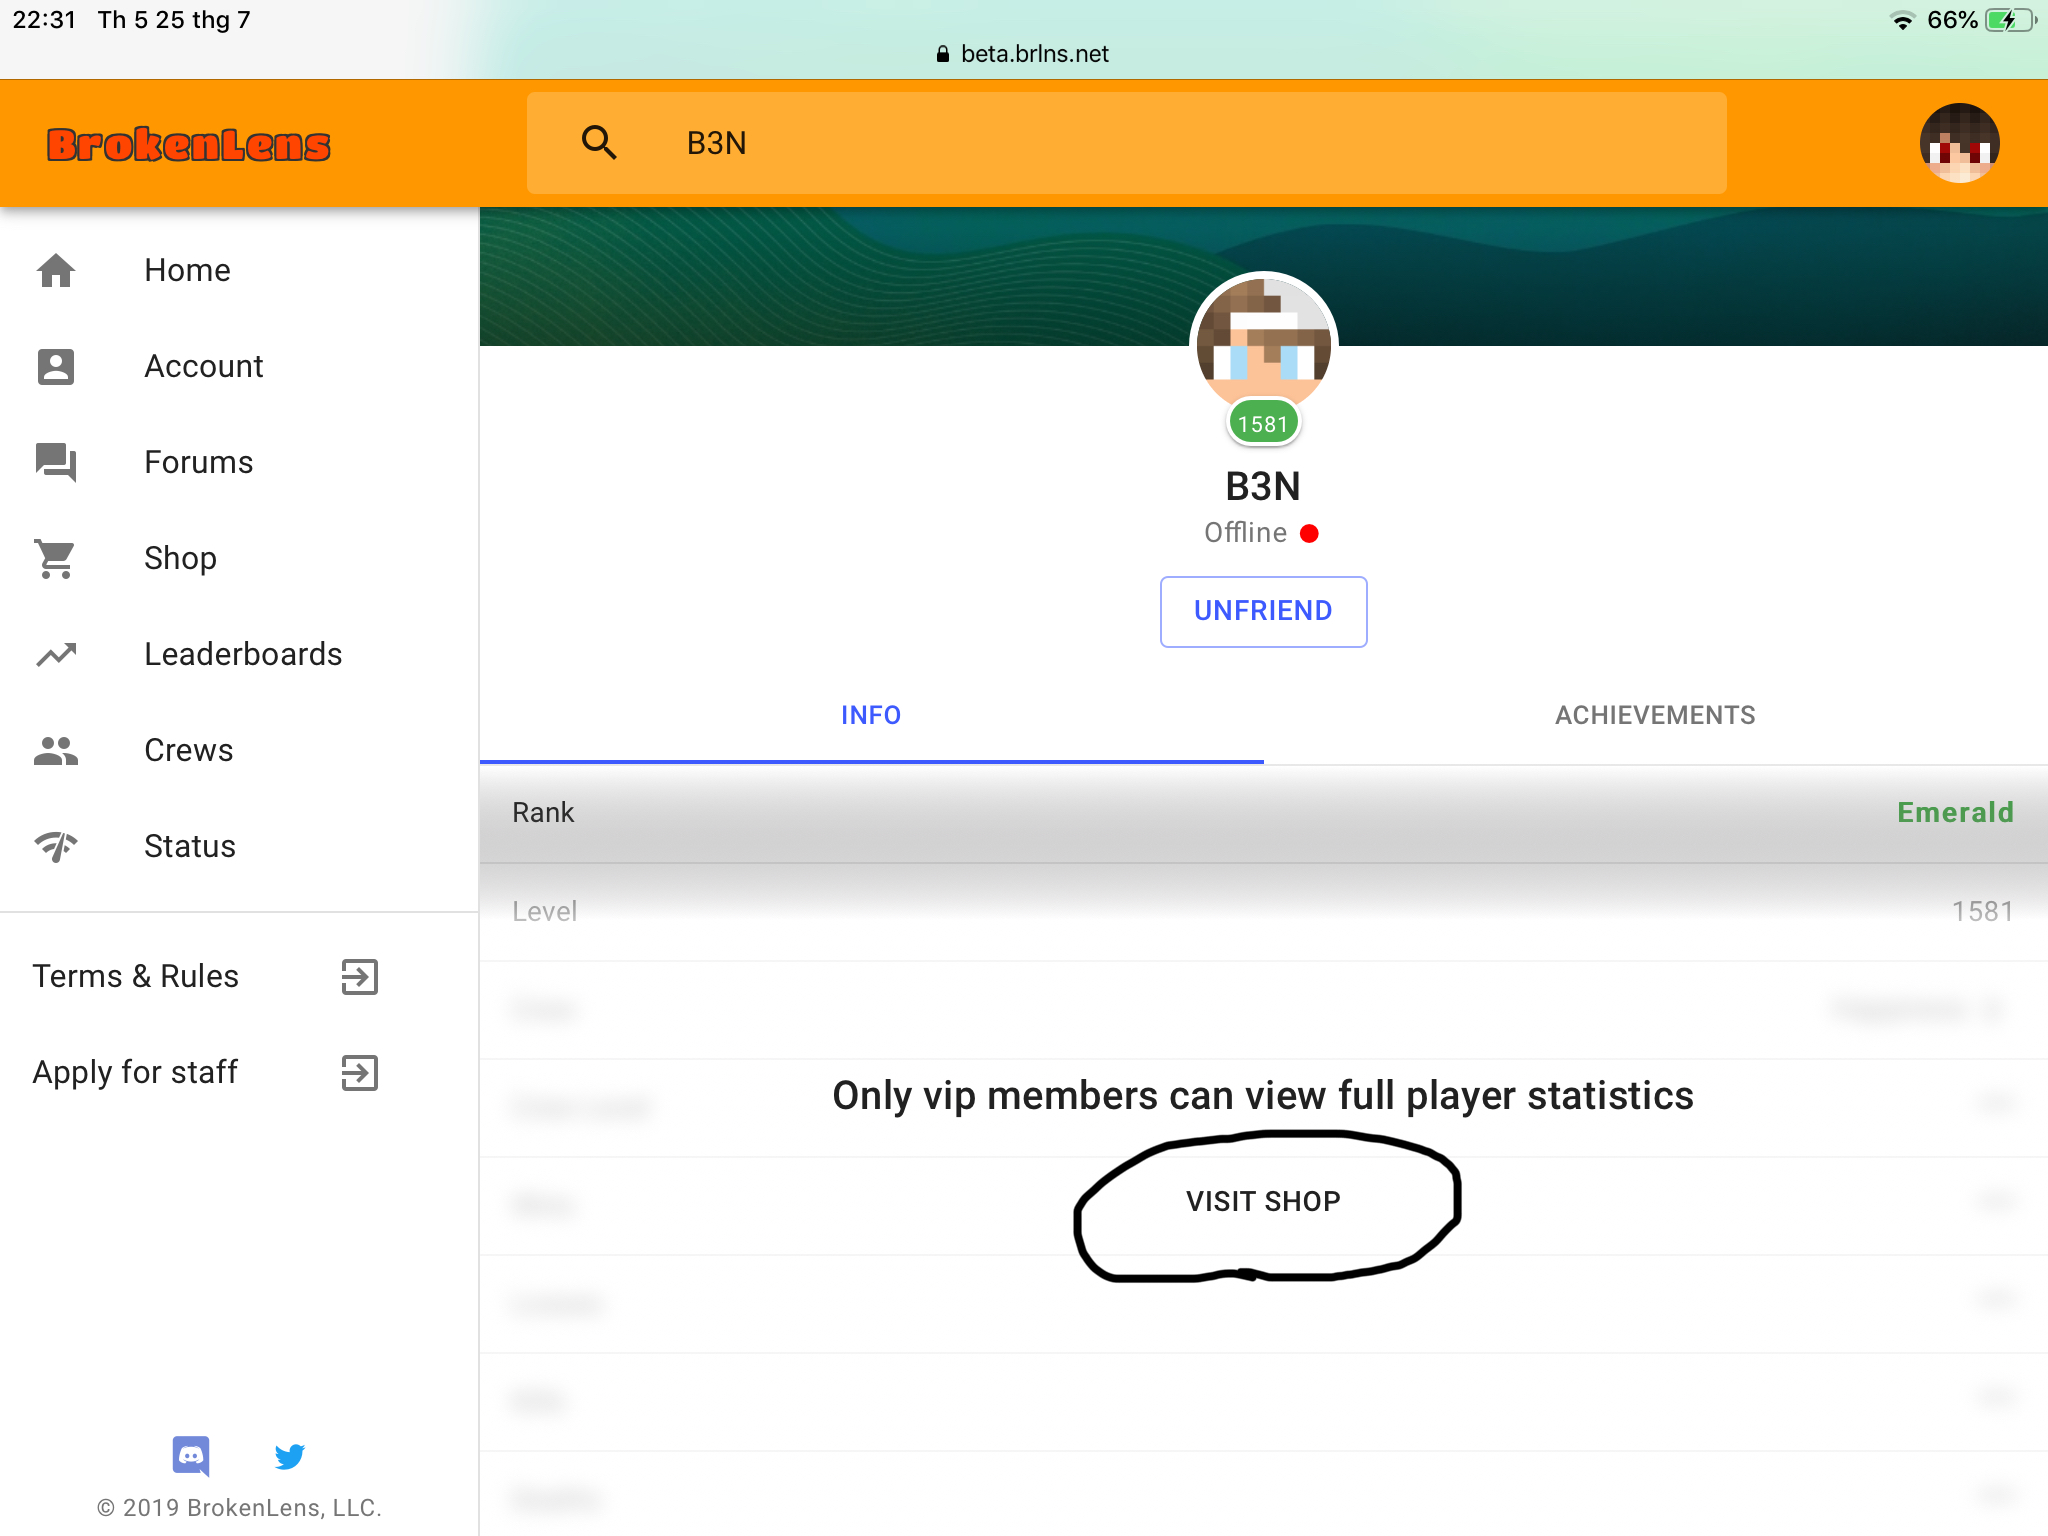2048x1536 pixels.
Task: Open the Forums chat bubbles icon
Action: [56, 462]
